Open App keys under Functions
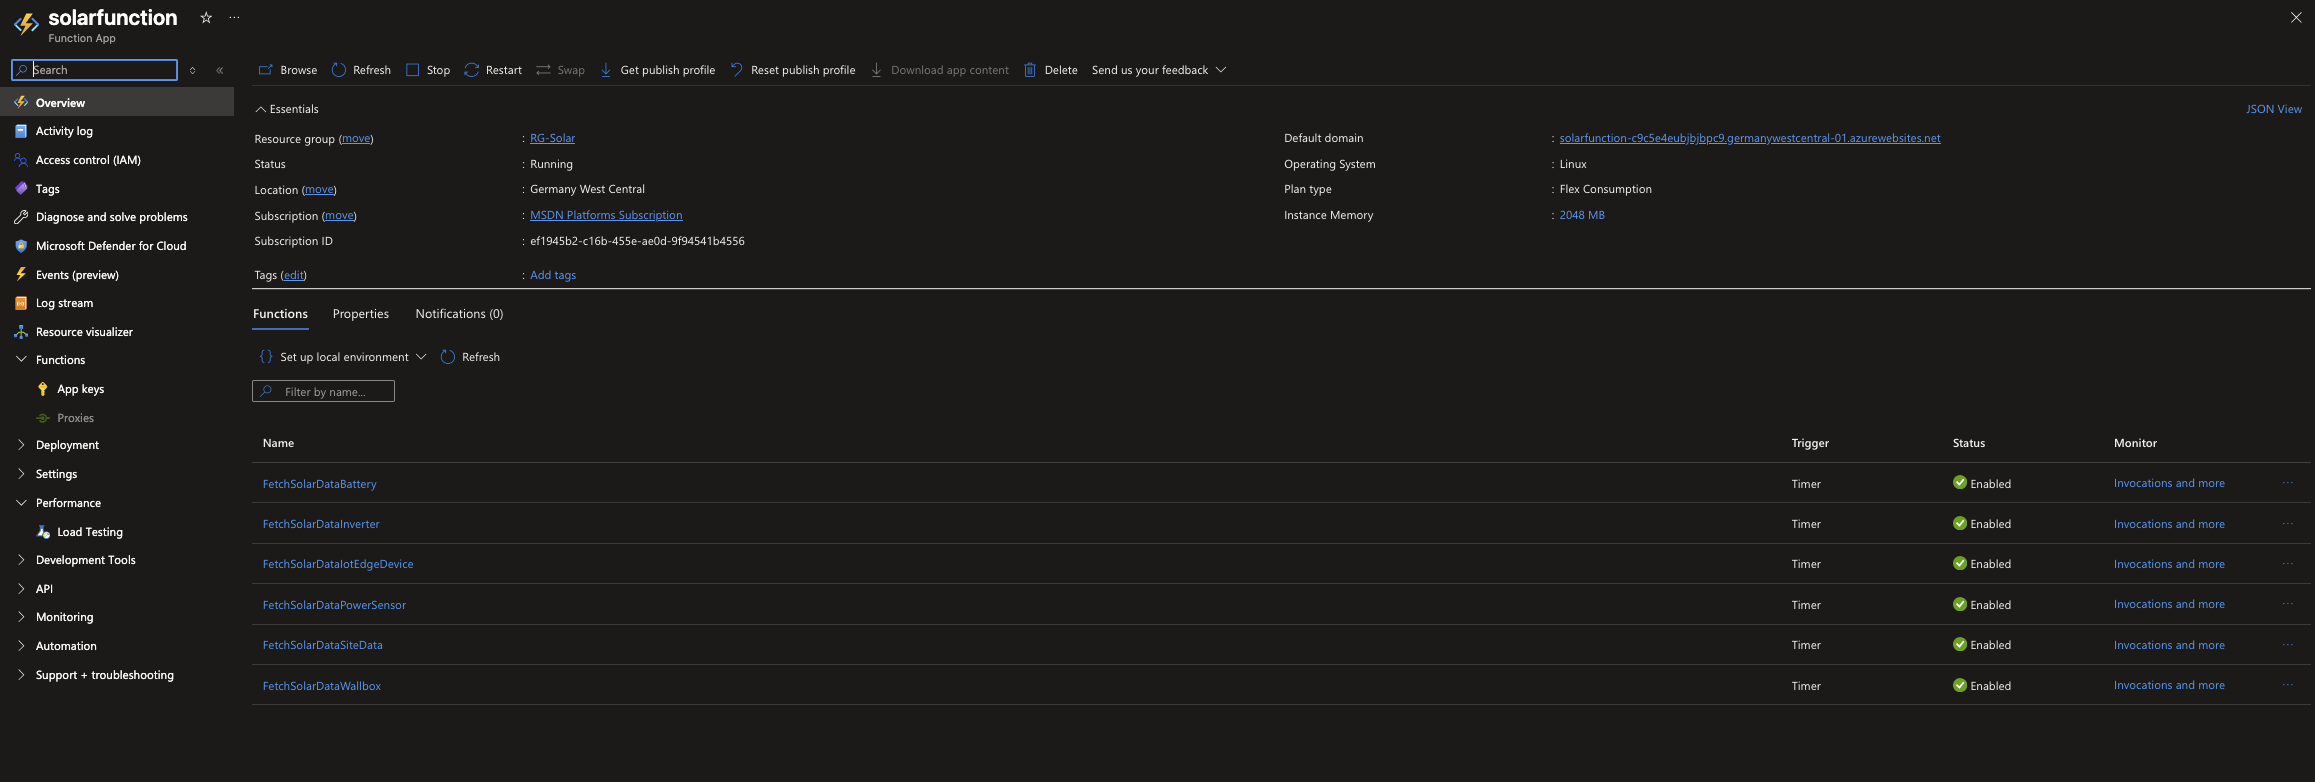The width and height of the screenshot is (2315, 782). [80, 389]
